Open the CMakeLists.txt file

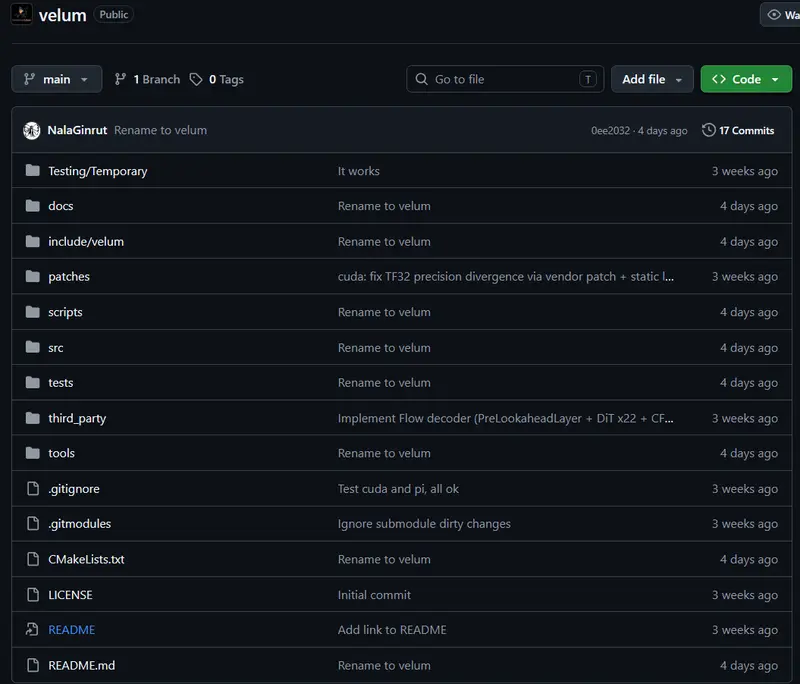[x=86, y=559]
